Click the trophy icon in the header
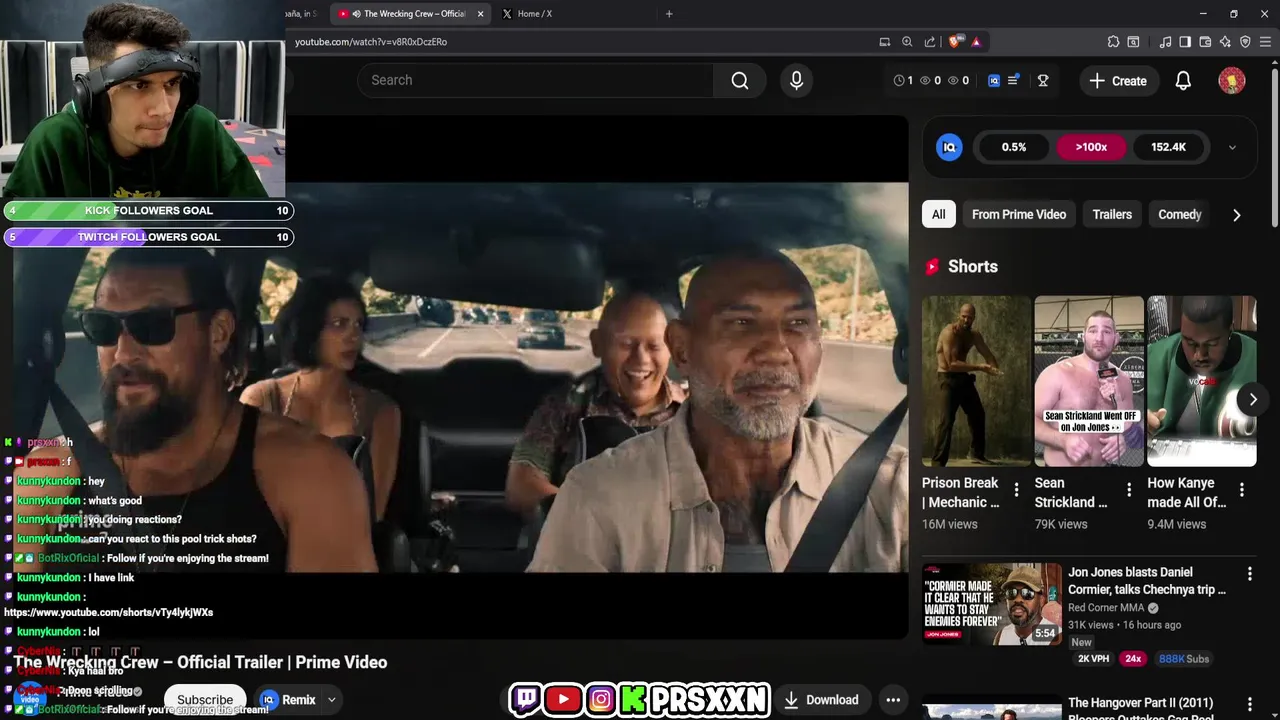The width and height of the screenshot is (1280, 720). [1043, 81]
